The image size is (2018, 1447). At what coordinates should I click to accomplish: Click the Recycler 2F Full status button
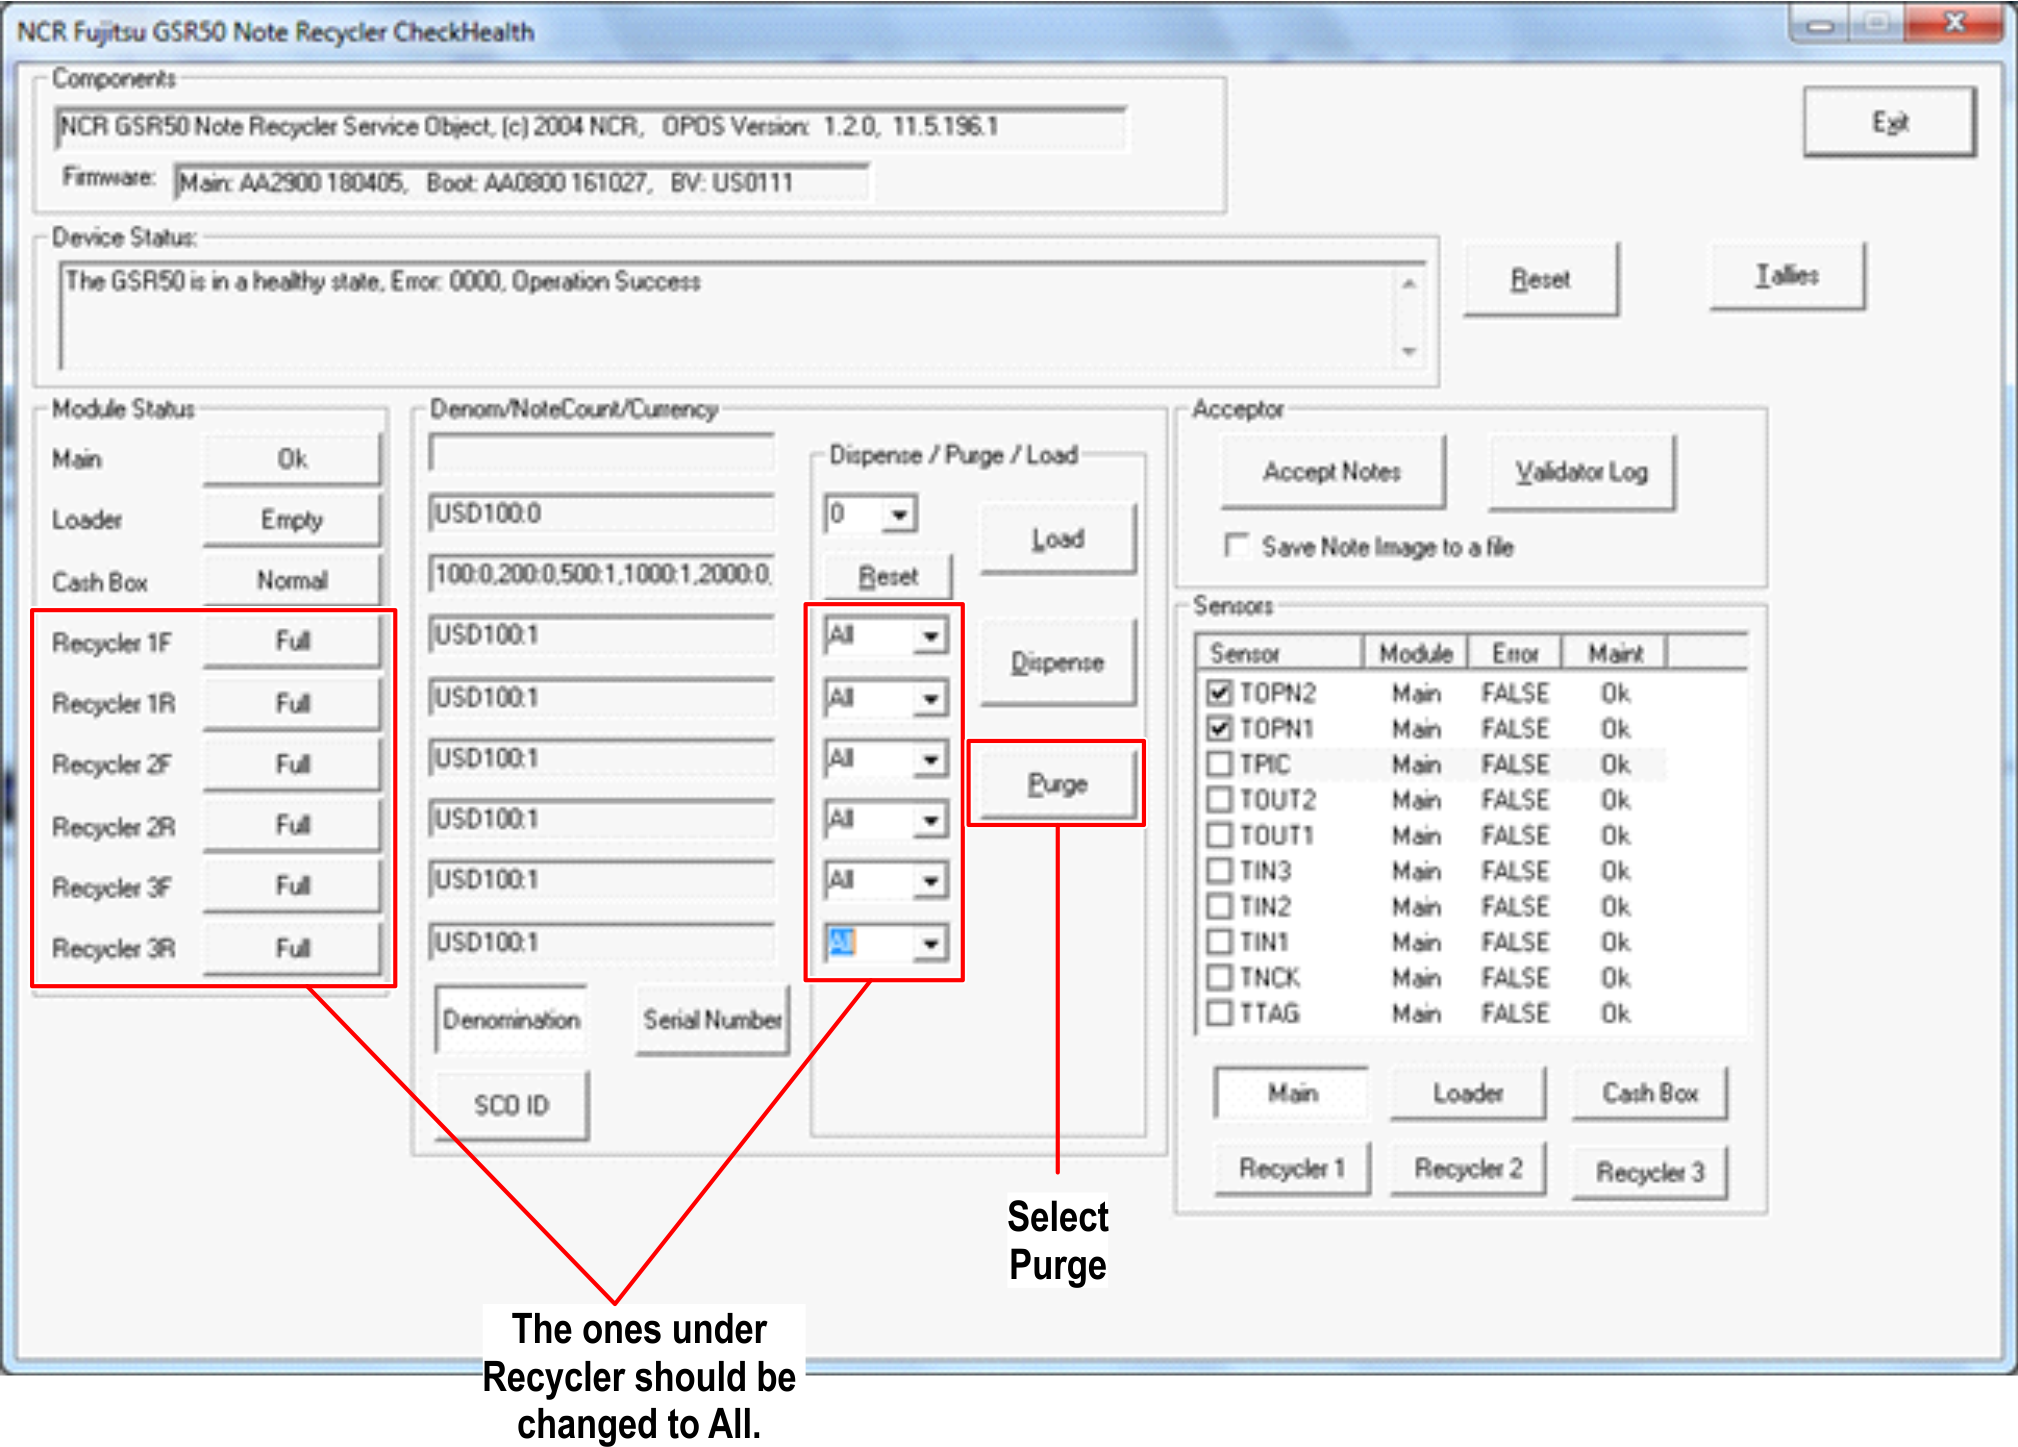click(292, 764)
